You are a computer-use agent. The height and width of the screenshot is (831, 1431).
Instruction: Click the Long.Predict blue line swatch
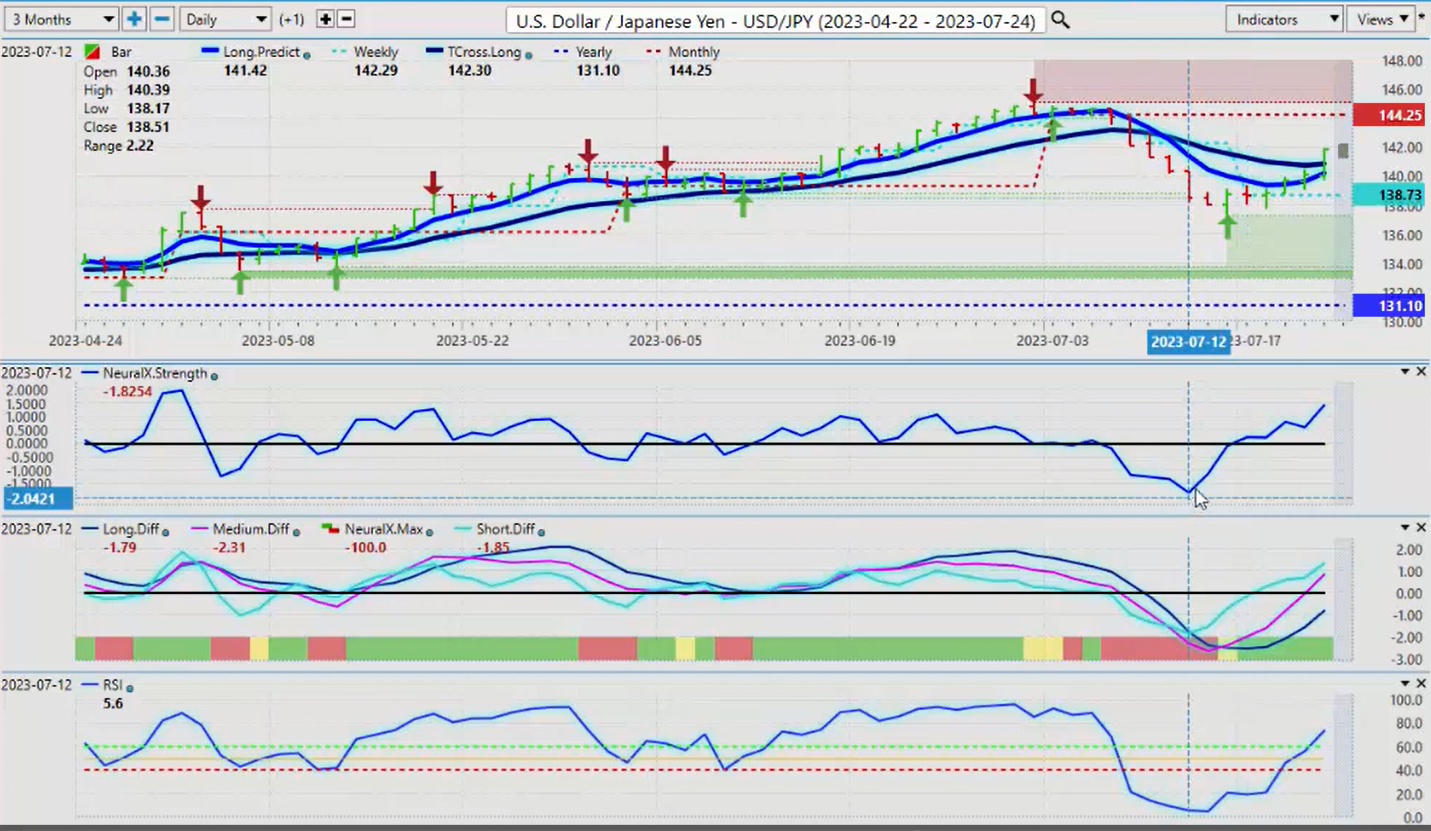(211, 52)
